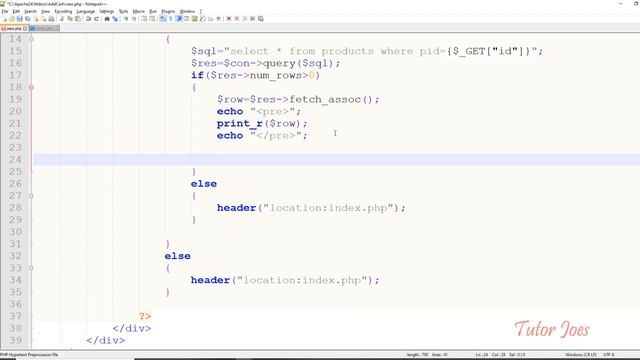Open the Encoding menu

63,11
